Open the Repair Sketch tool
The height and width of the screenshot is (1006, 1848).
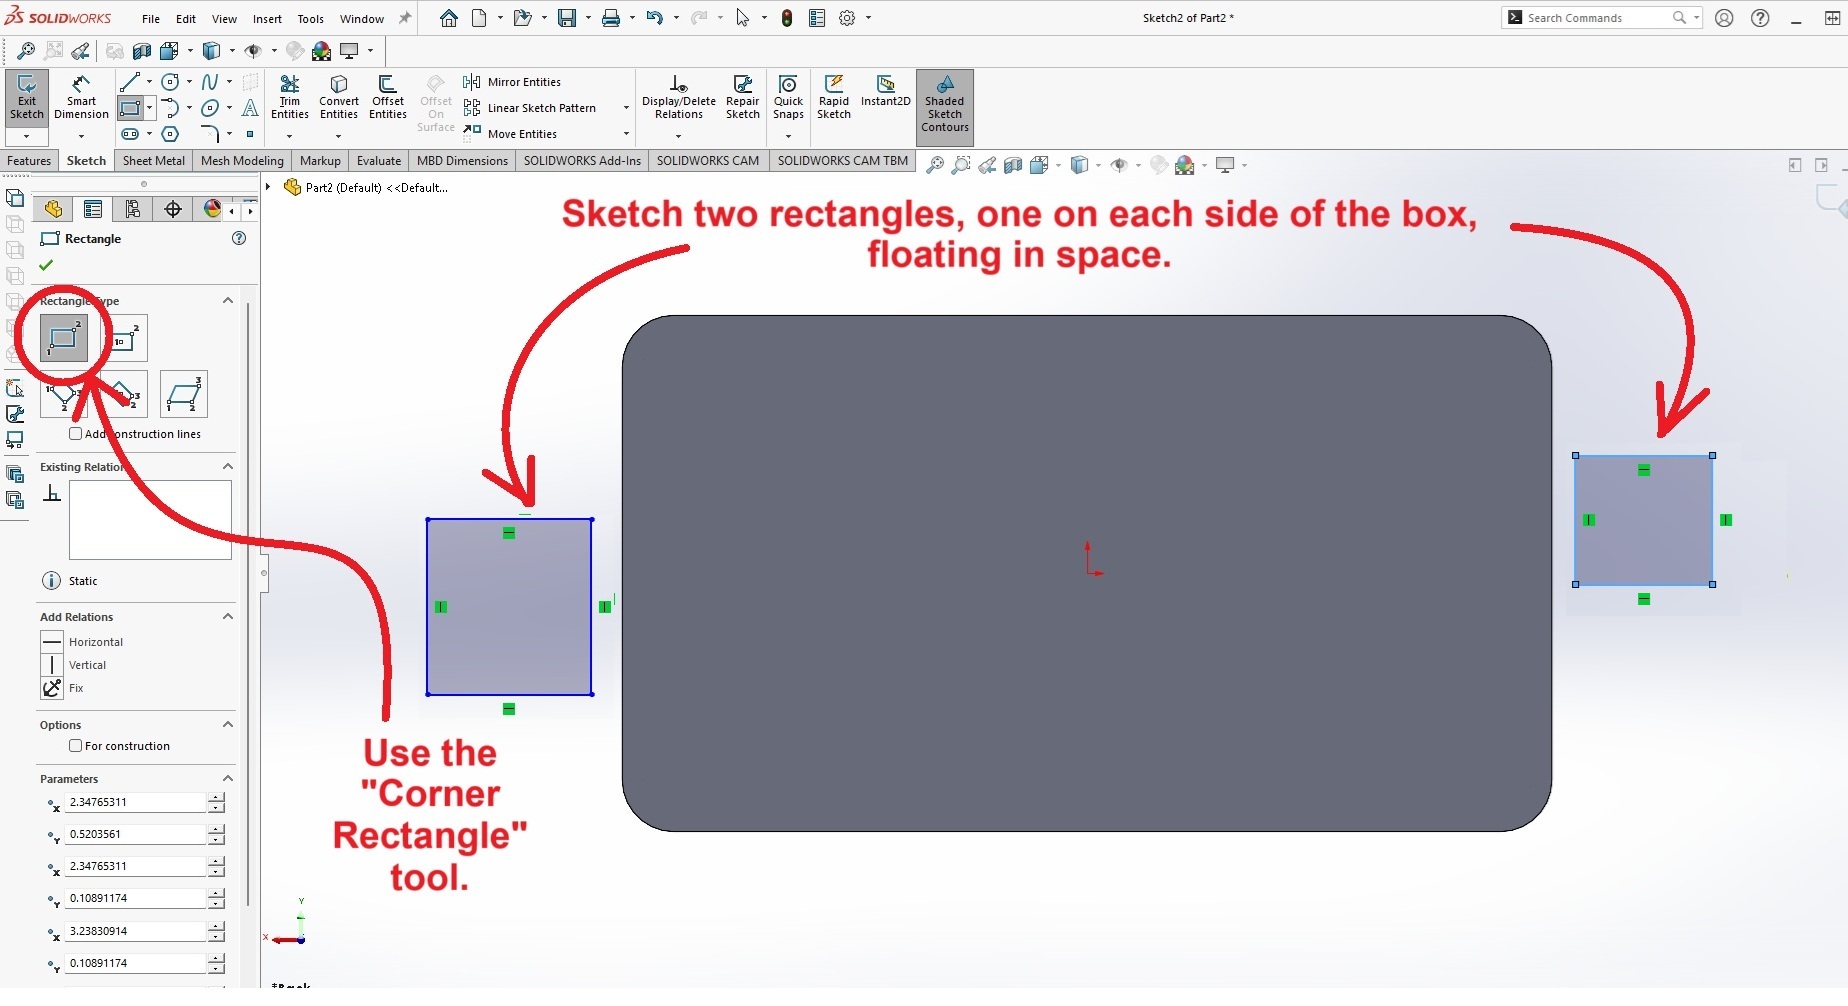pyautogui.click(x=742, y=97)
